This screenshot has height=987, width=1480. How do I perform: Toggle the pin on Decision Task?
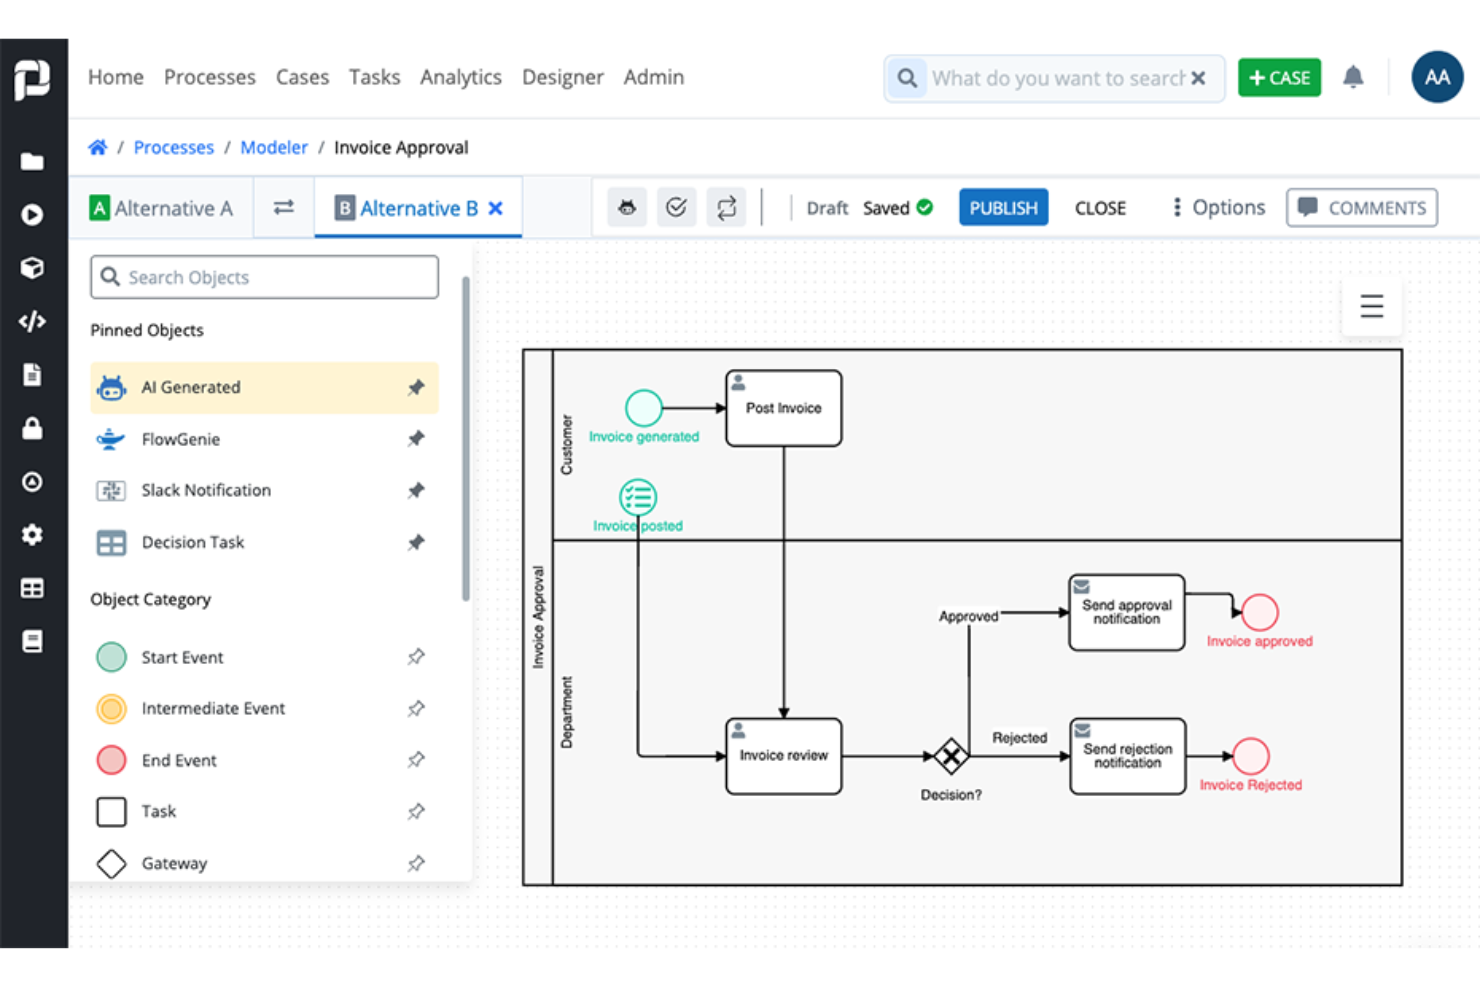tap(416, 542)
